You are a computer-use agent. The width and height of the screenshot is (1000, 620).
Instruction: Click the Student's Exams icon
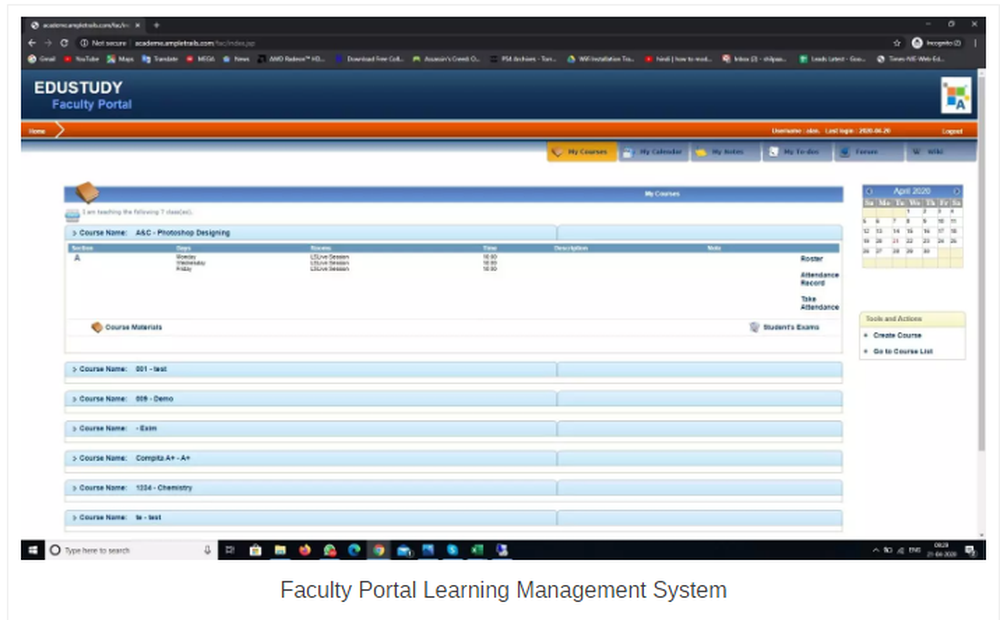coord(754,327)
